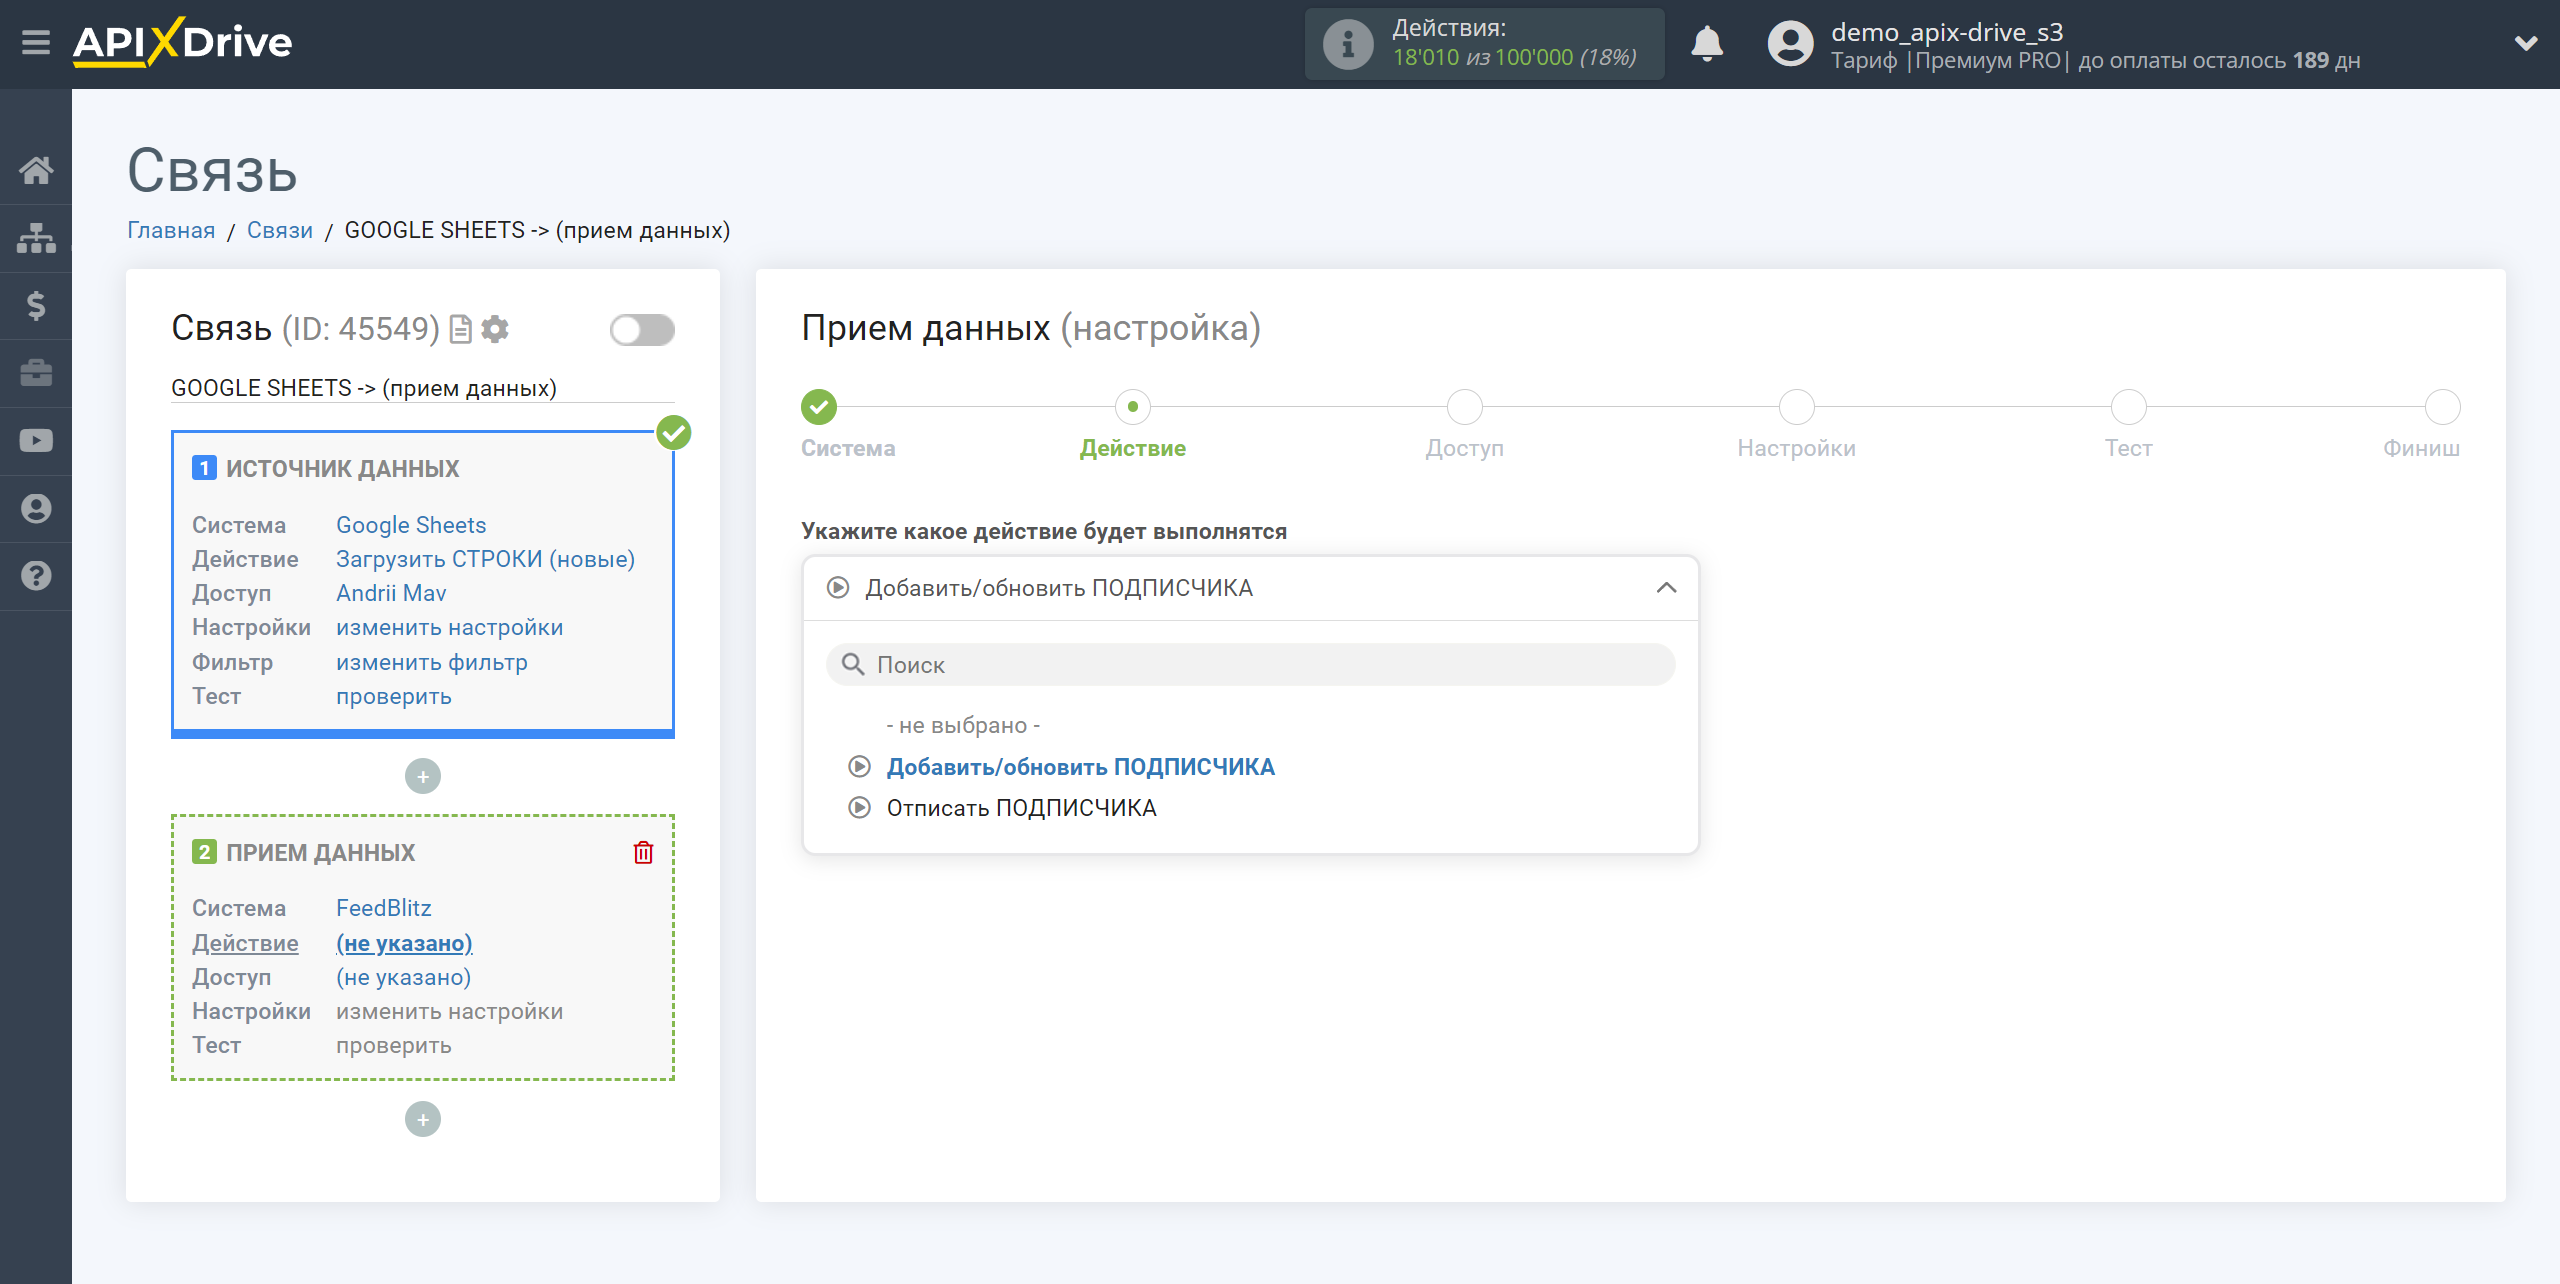Click изменить фильтр link
This screenshot has width=2560, height=1284.
[x=431, y=662]
